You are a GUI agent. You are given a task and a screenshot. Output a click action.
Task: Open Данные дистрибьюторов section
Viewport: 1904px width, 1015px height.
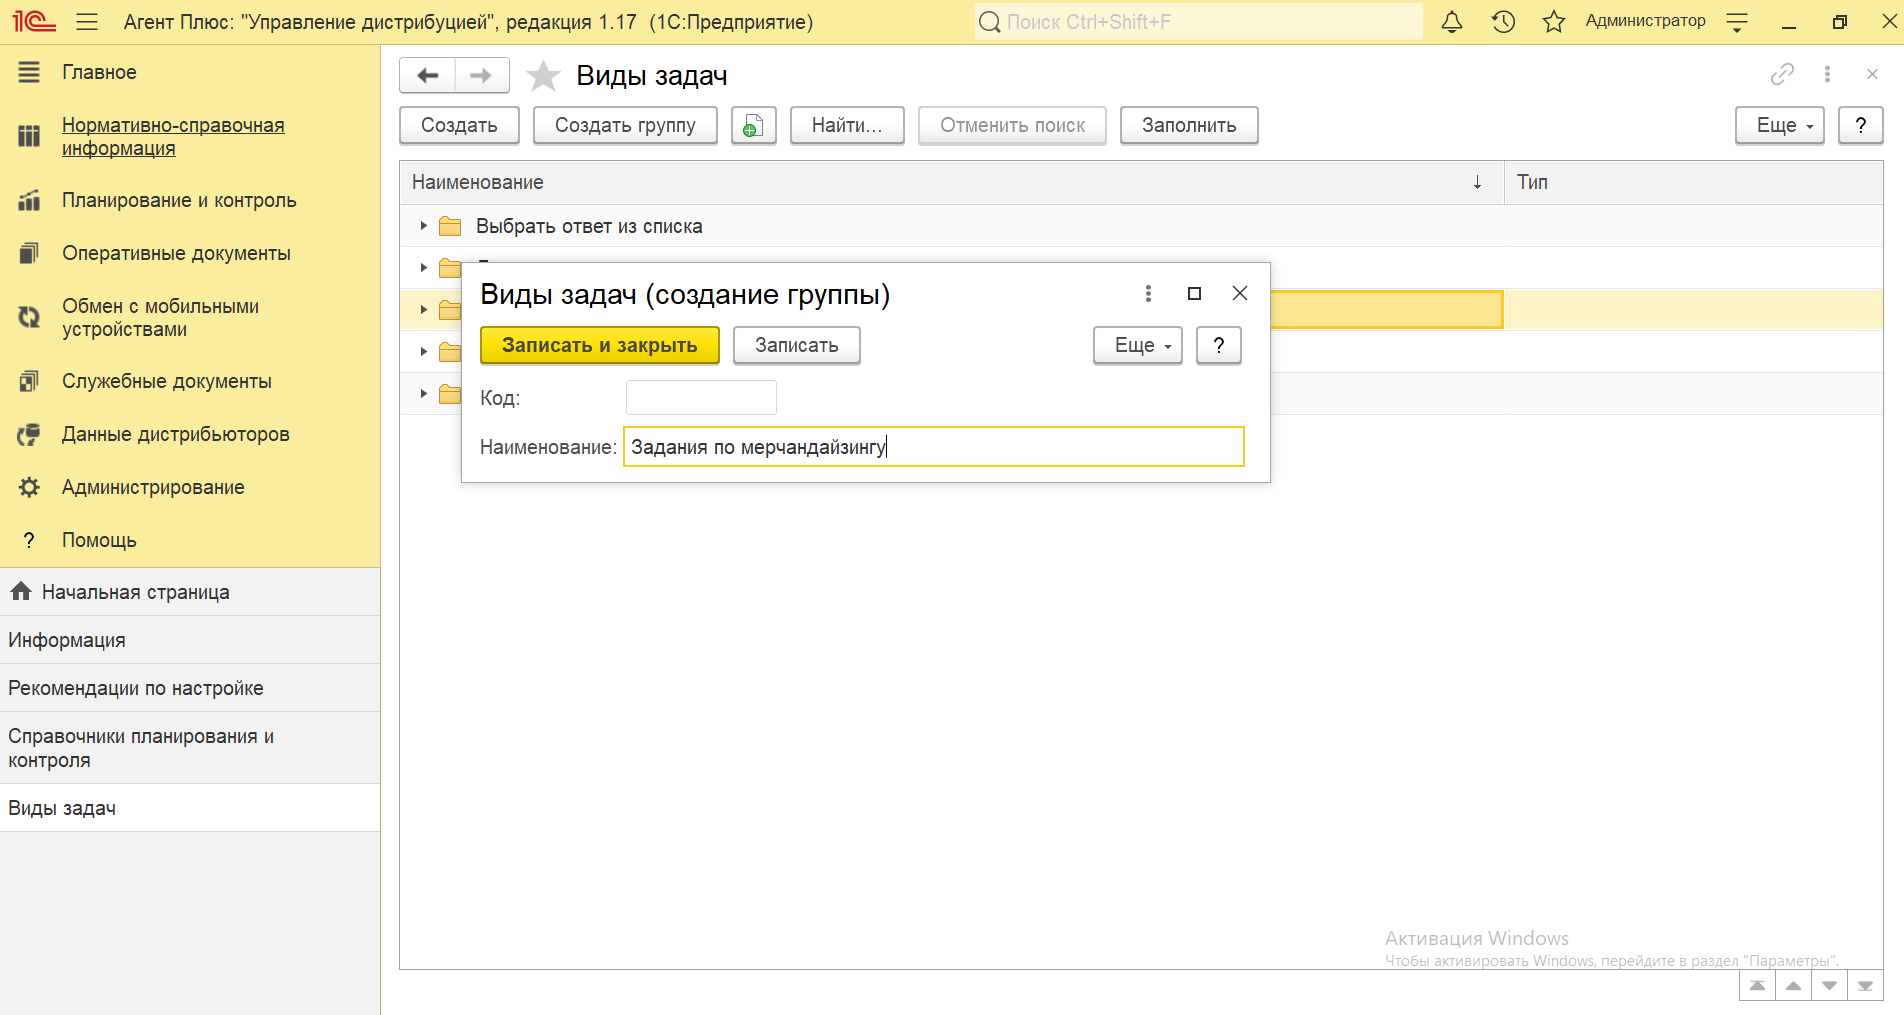[x=176, y=434]
